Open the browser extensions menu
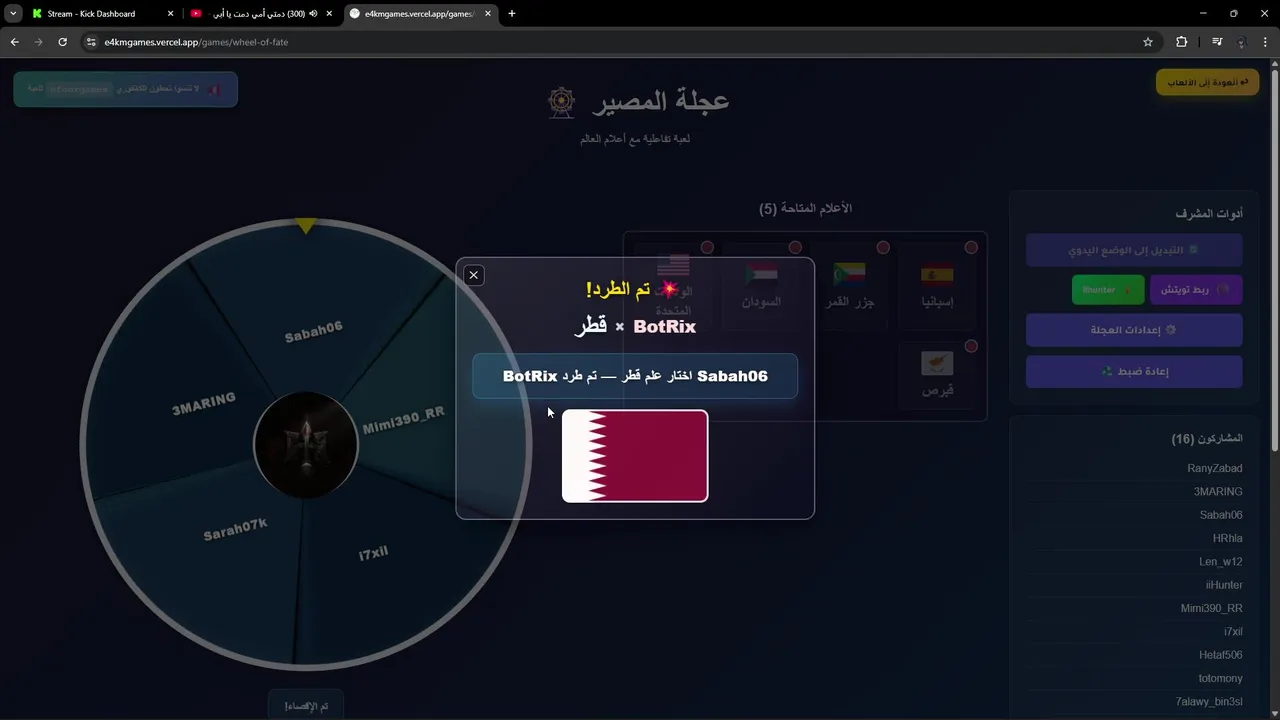This screenshot has width=1280, height=720. (1182, 42)
